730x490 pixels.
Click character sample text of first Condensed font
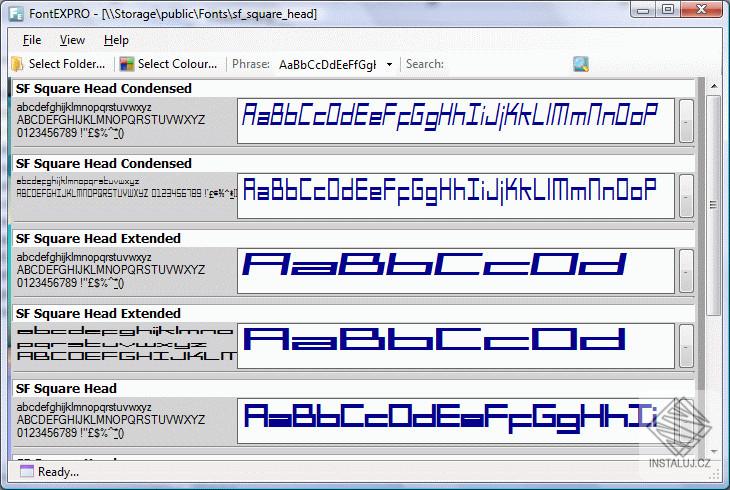click(111, 120)
